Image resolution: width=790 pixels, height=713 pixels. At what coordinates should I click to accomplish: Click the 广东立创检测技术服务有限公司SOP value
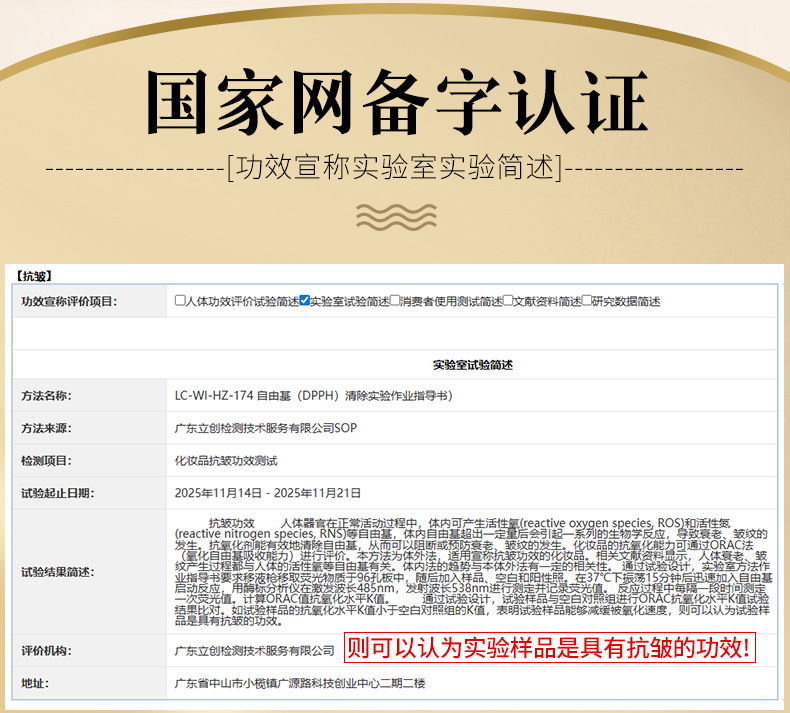click(x=266, y=428)
